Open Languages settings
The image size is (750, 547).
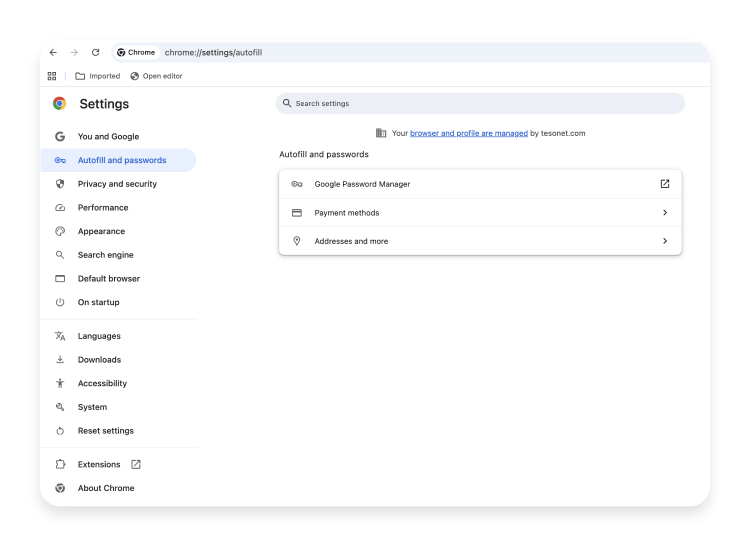pos(119,336)
